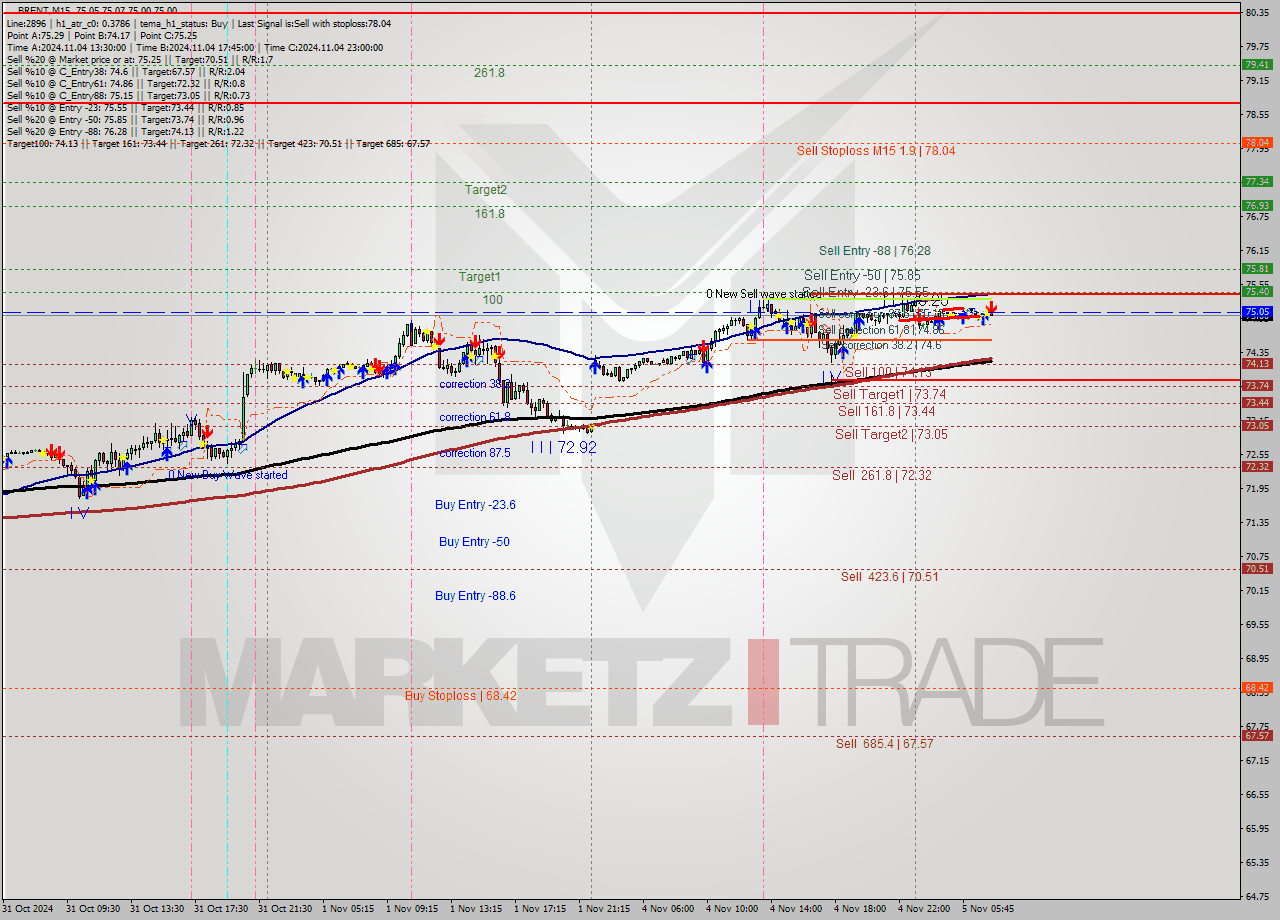Click the green 'Target2' label
Image resolution: width=1280 pixels, height=920 pixels.
click(x=485, y=189)
